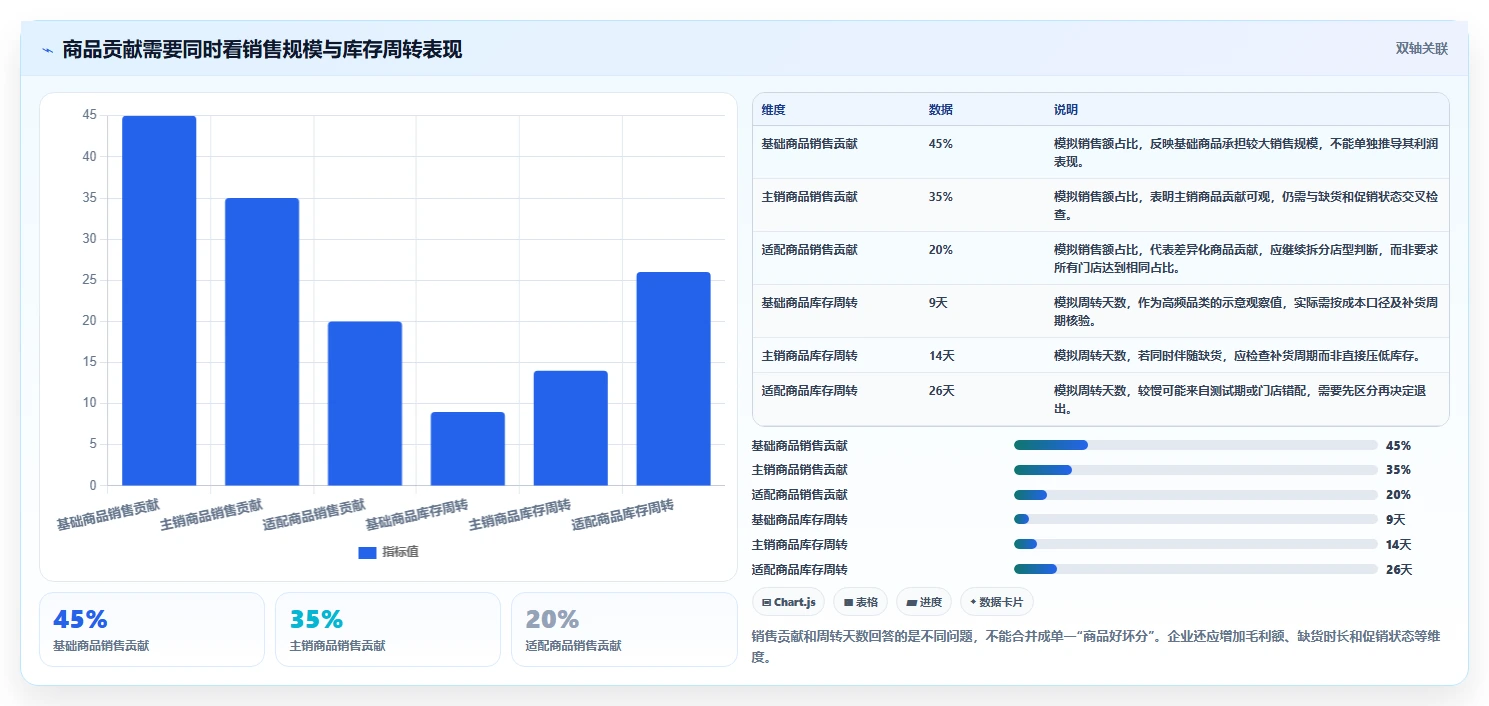Select the 基础商品销售贡献 table row label
The image size is (1489, 706).
point(809,144)
